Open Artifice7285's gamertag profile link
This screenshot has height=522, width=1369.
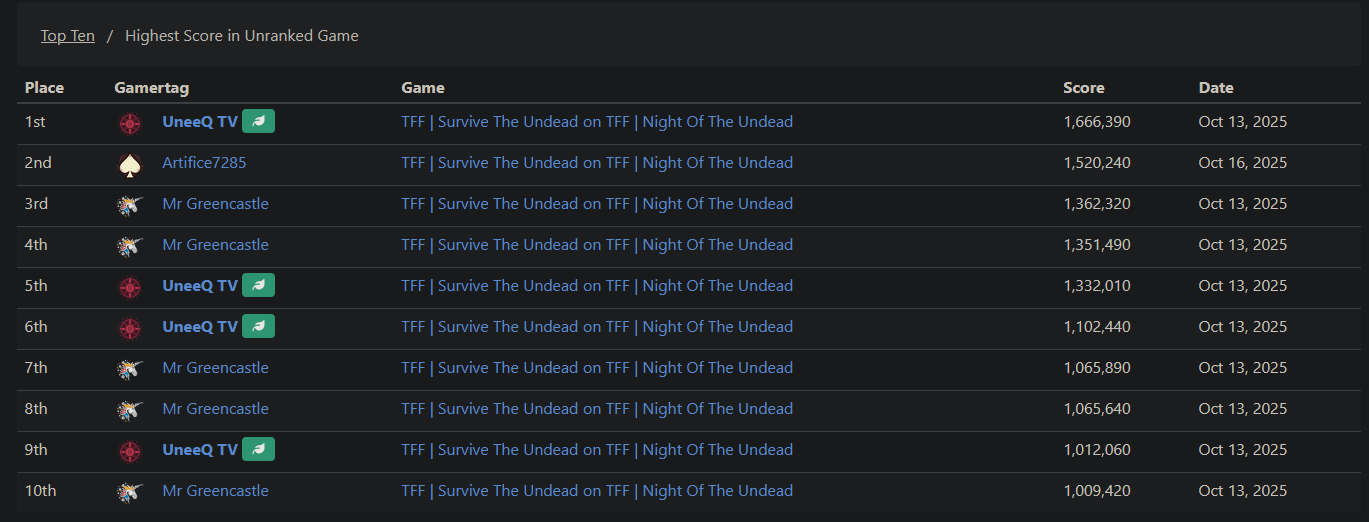tap(204, 163)
